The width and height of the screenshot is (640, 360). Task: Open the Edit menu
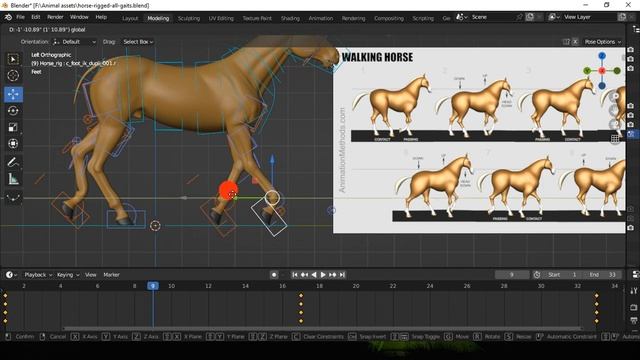36,17
